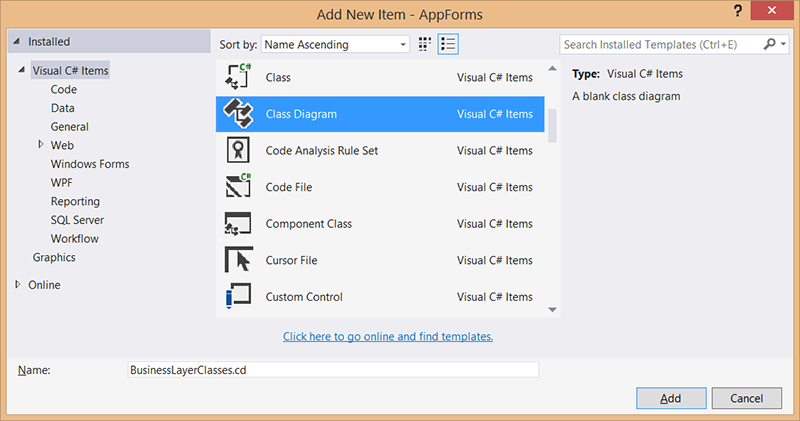Screen dimensions: 800x421
Task: Select the Data category
Action: 63,108
